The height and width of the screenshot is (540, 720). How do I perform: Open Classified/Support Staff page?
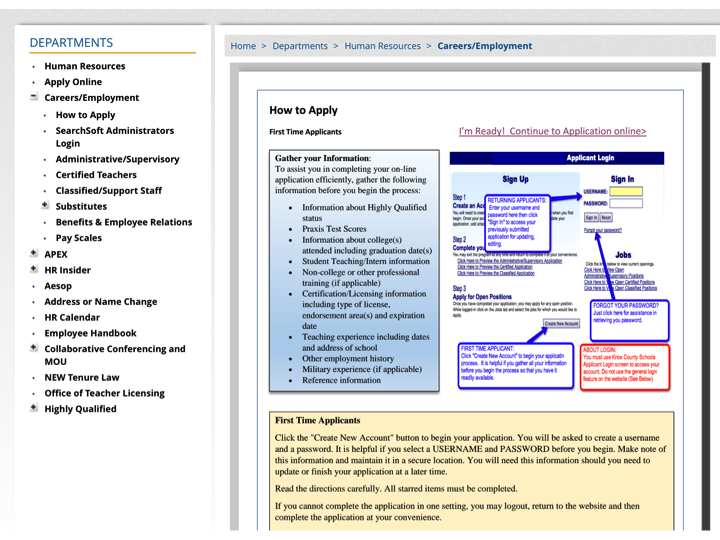108,191
